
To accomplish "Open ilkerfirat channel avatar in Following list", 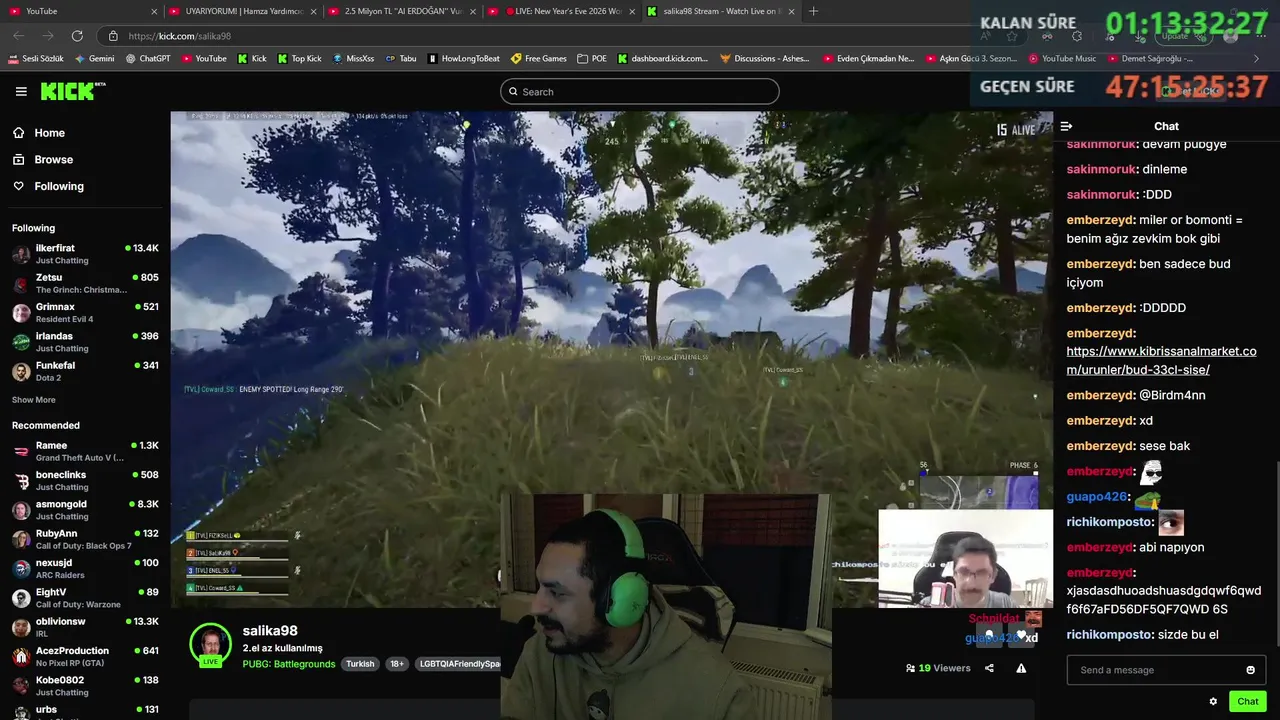I will pyautogui.click(x=21, y=254).
